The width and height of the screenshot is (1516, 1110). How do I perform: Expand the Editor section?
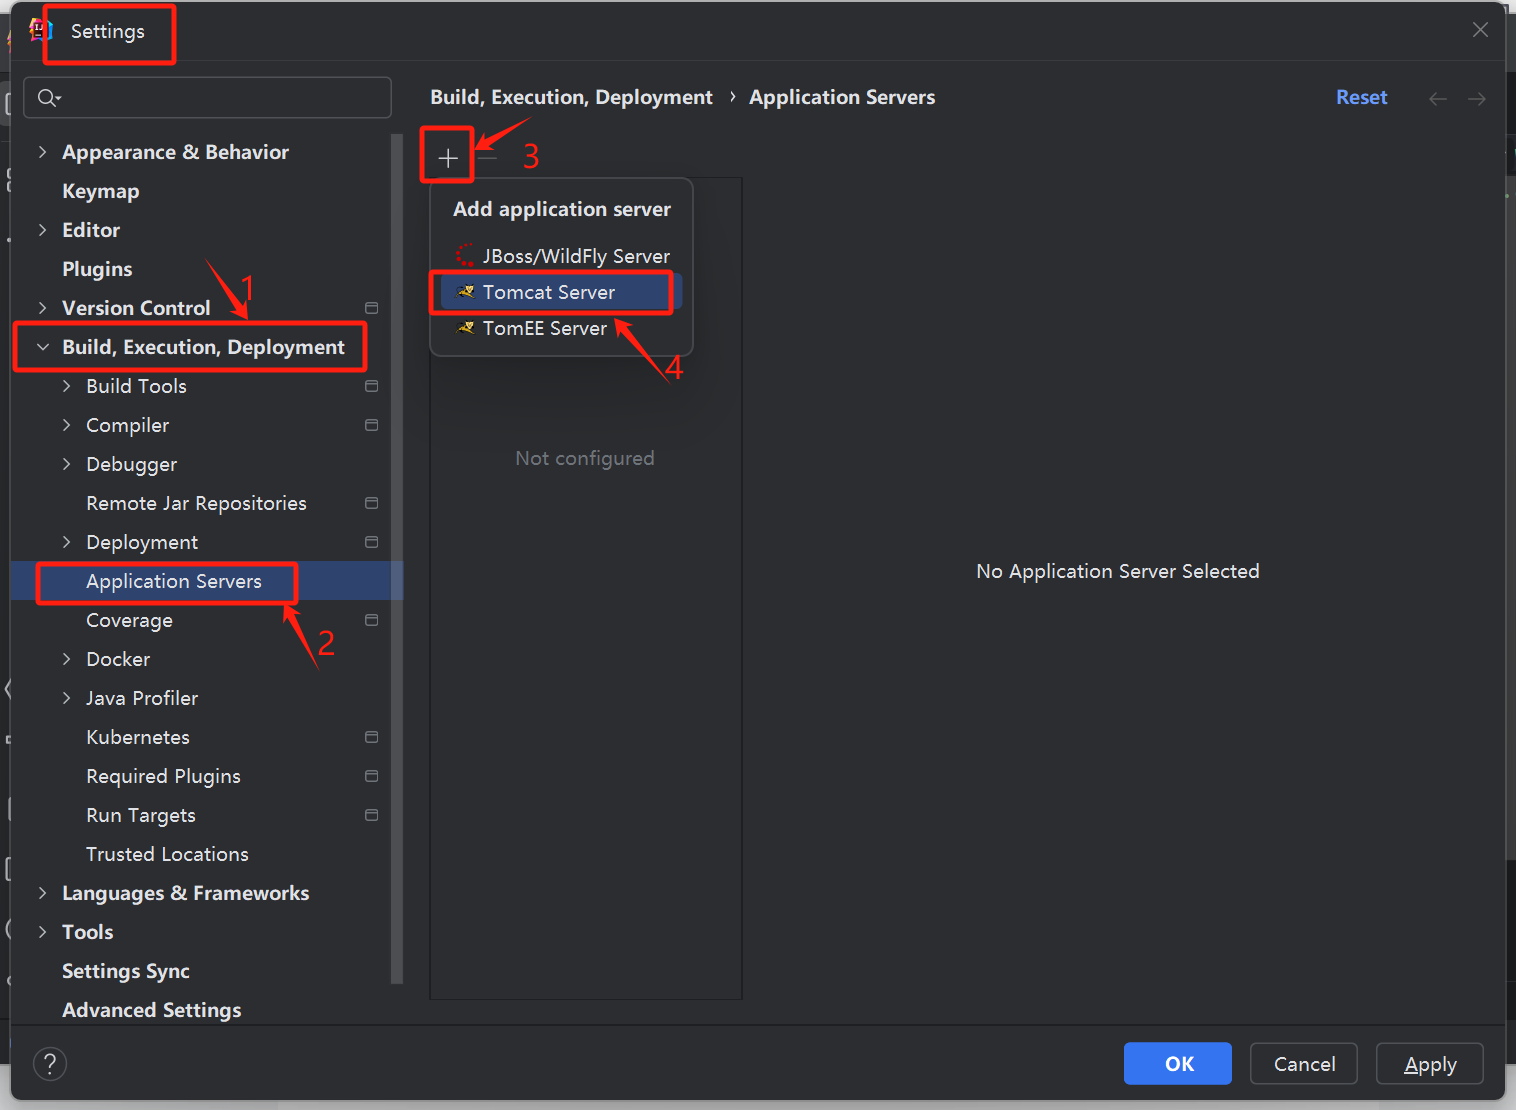[42, 230]
